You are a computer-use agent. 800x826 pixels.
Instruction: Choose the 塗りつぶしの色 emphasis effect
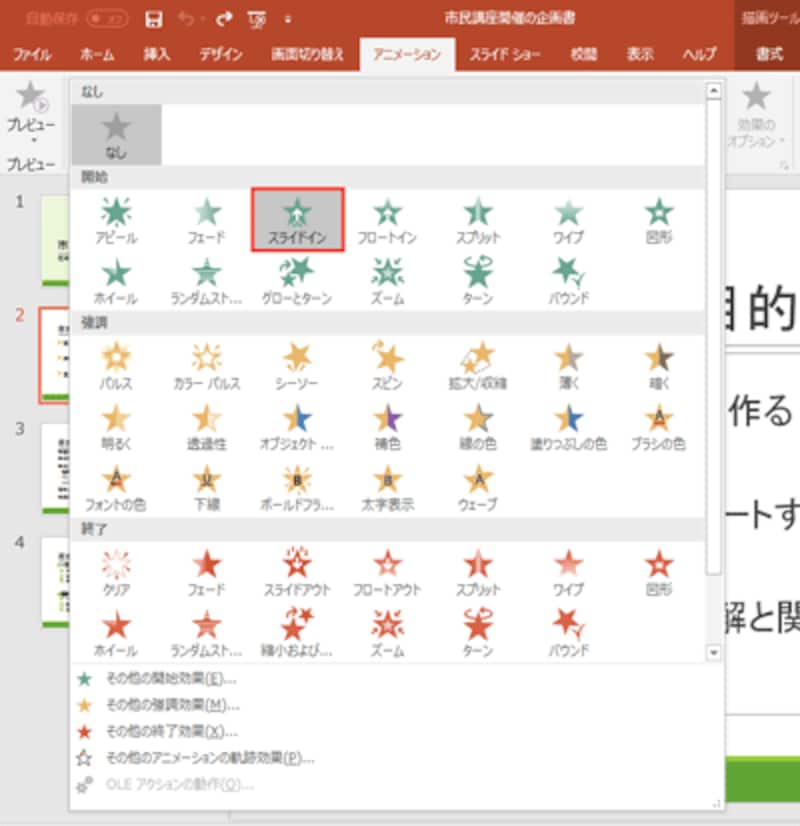coord(568,427)
